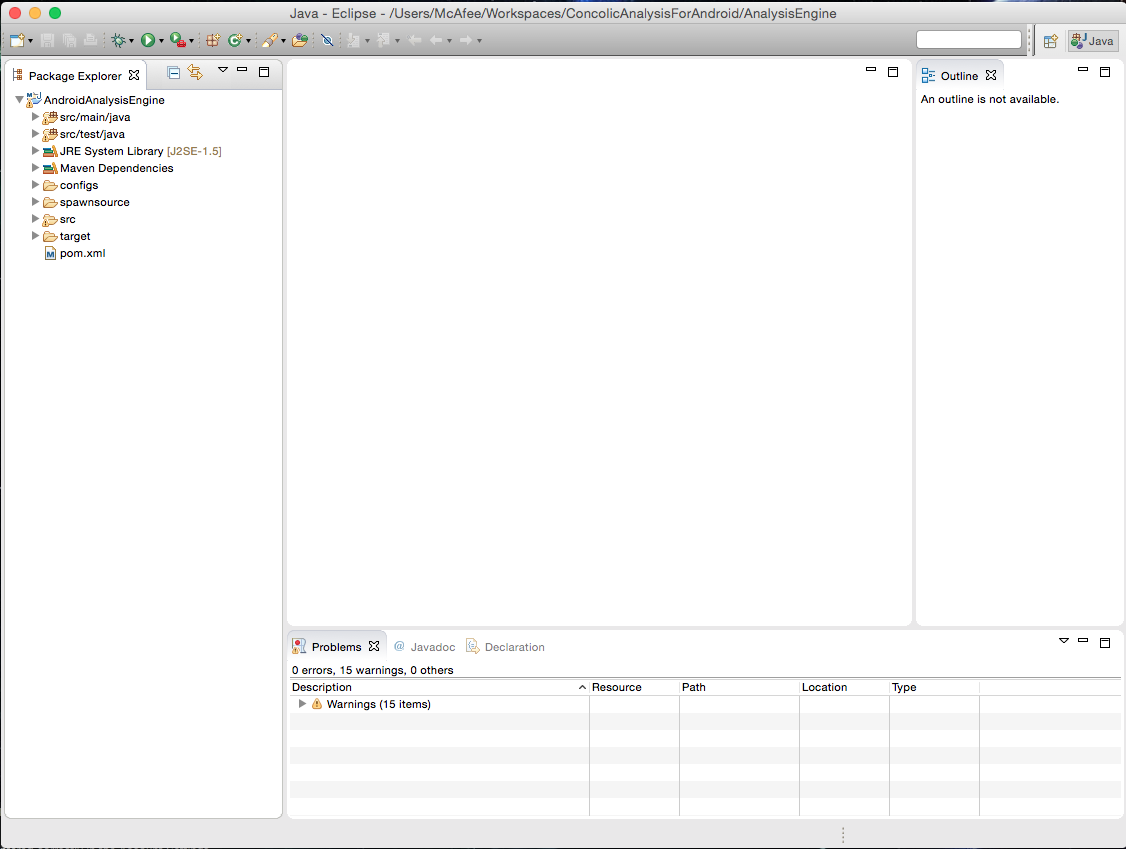Open the Search dropdown arrow

[283, 41]
